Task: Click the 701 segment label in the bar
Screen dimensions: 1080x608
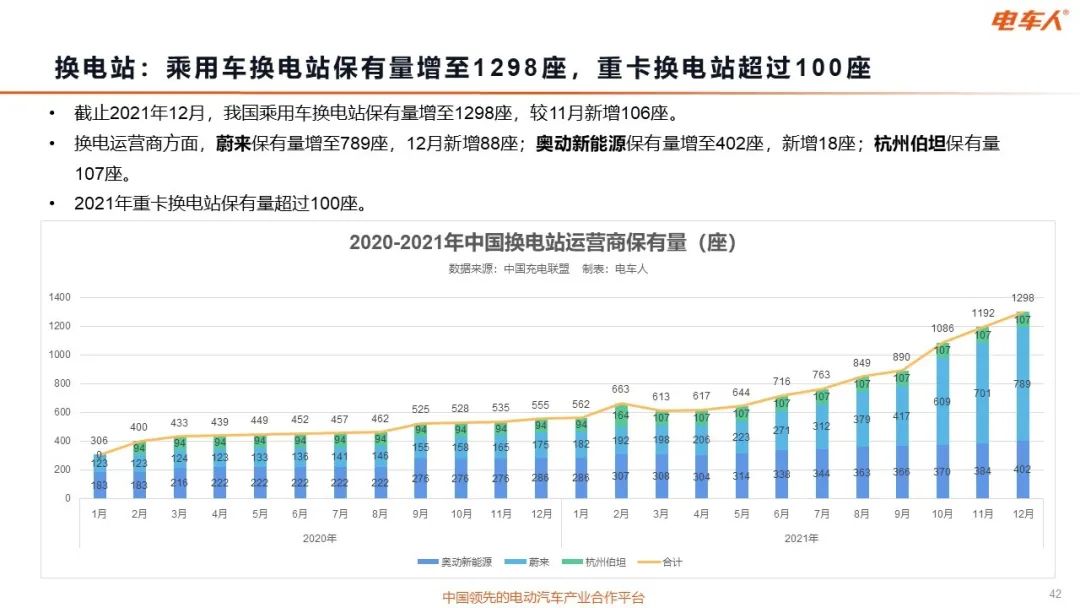Action: [x=982, y=394]
